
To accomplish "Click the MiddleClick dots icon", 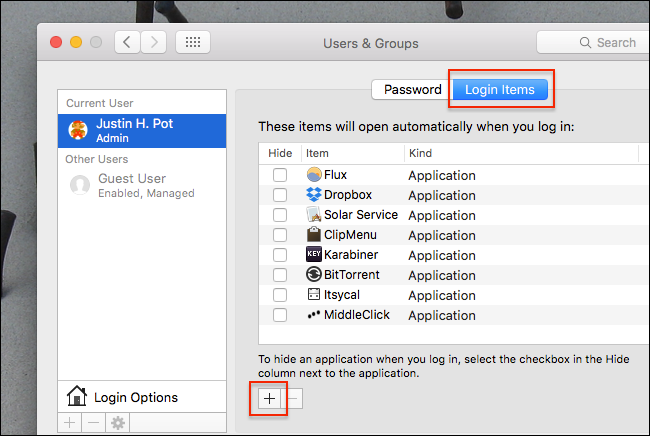I will click(x=314, y=315).
